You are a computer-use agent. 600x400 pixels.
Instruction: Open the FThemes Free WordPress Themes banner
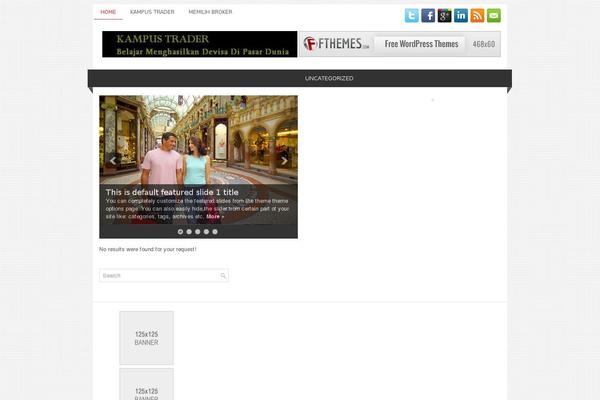click(400, 44)
